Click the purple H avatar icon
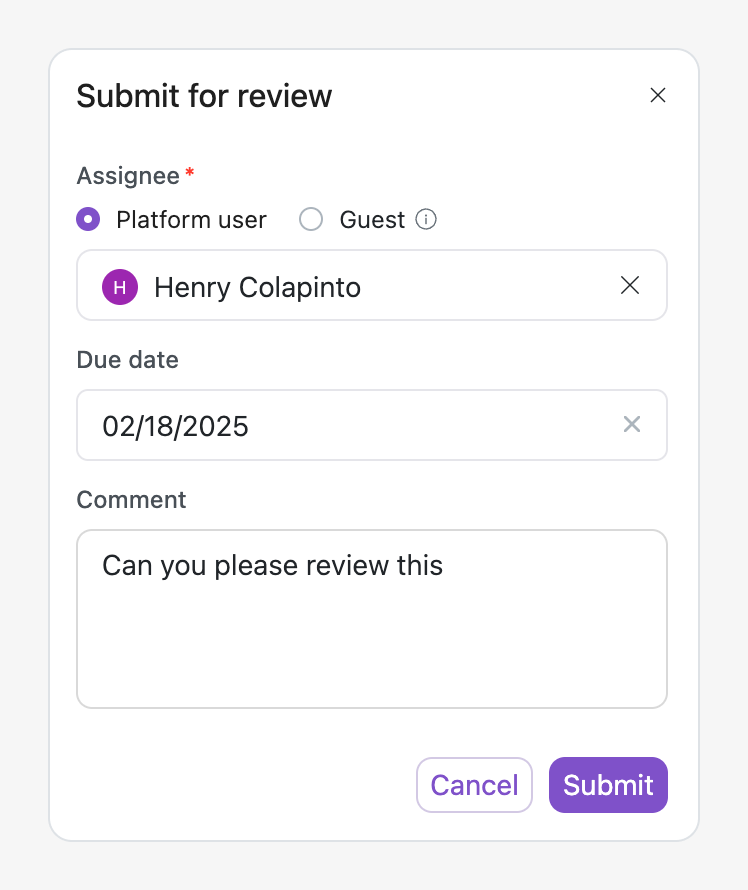The height and width of the screenshot is (890, 748). pos(120,287)
